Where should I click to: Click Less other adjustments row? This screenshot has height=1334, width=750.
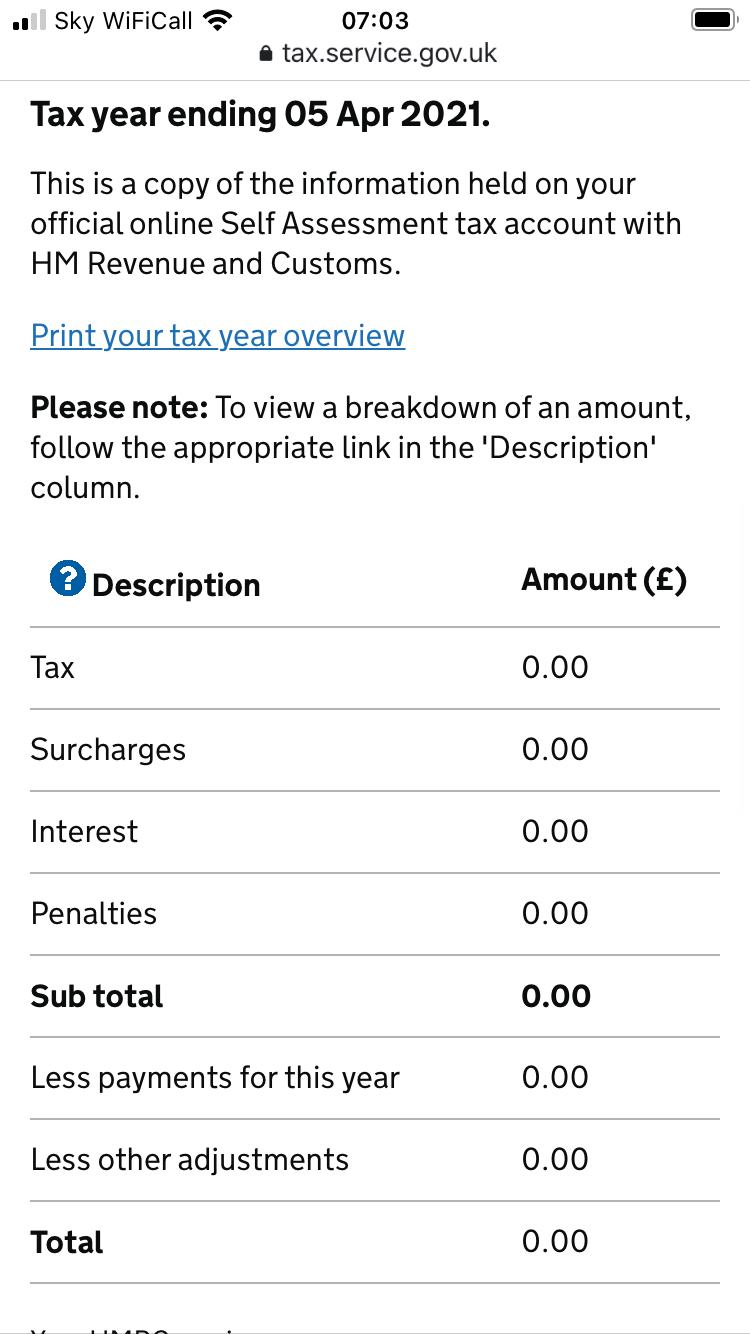tap(190, 1160)
